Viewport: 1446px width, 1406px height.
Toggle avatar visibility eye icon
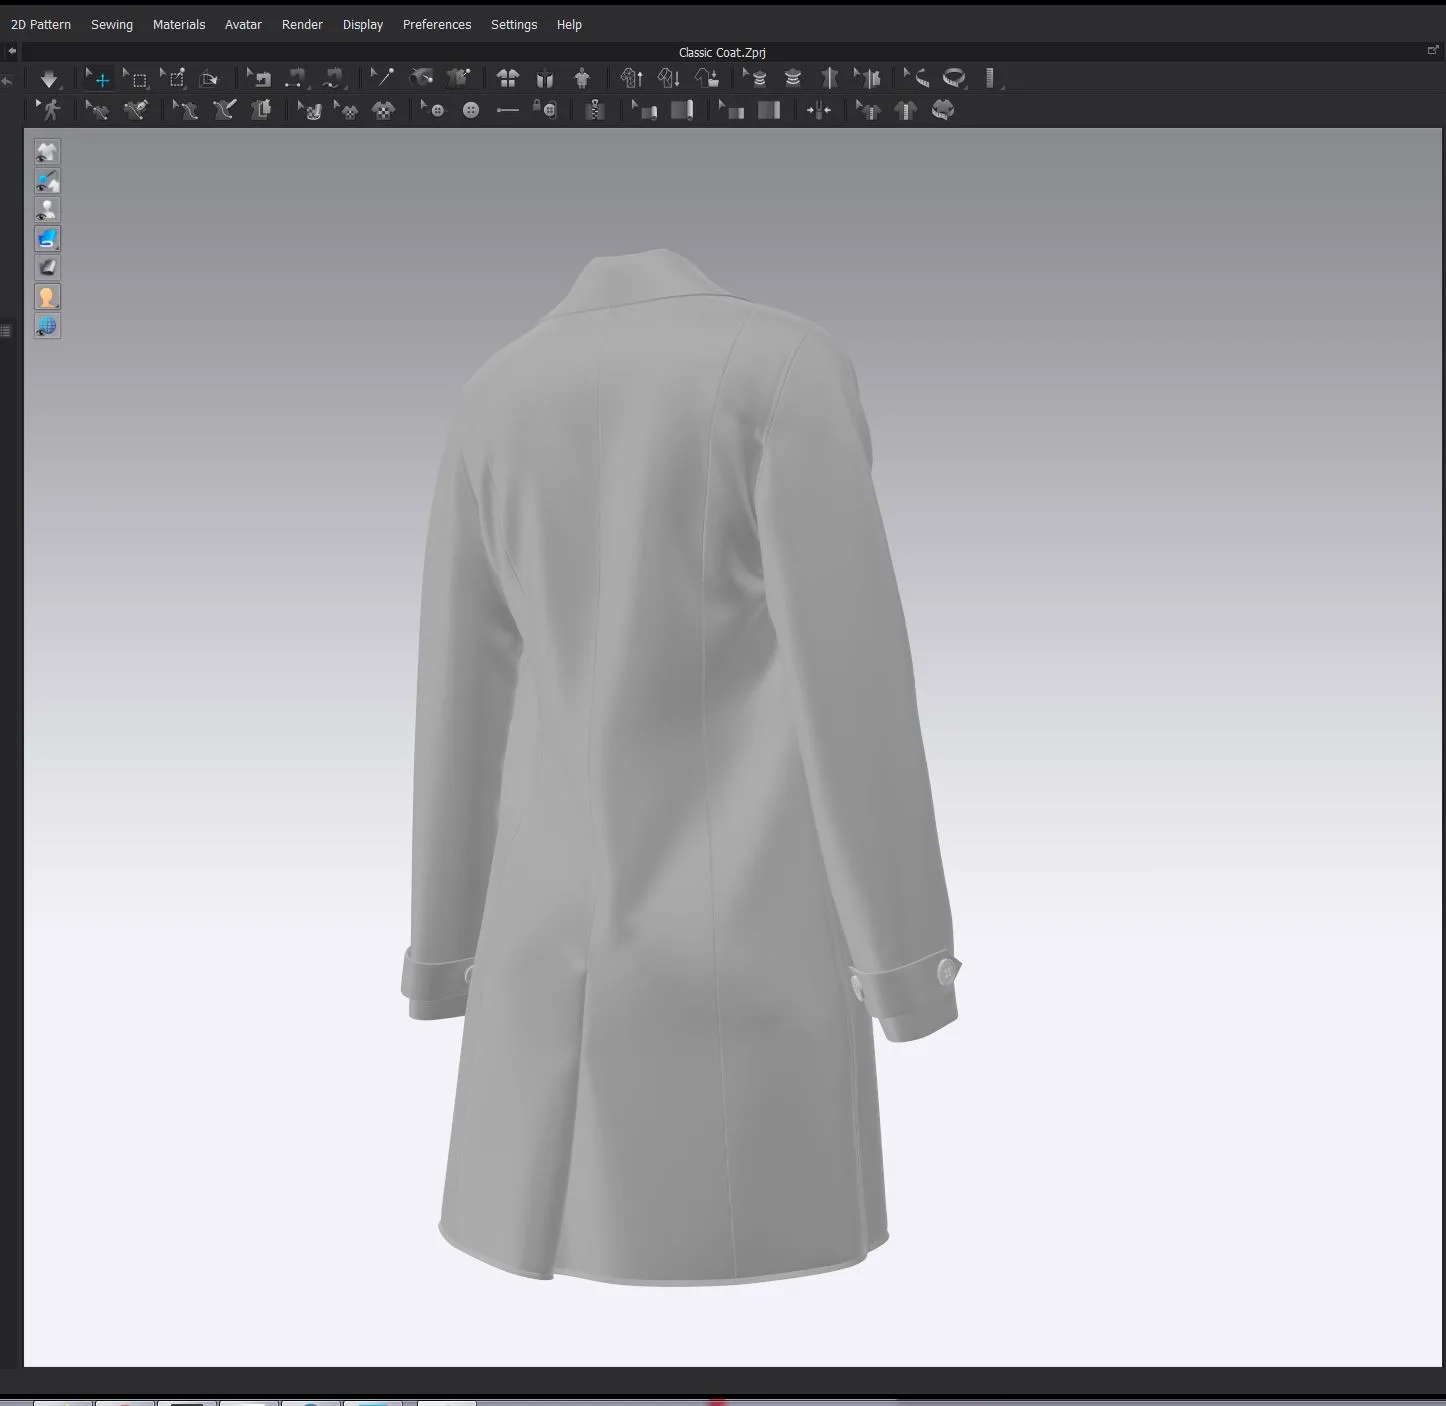(x=47, y=210)
